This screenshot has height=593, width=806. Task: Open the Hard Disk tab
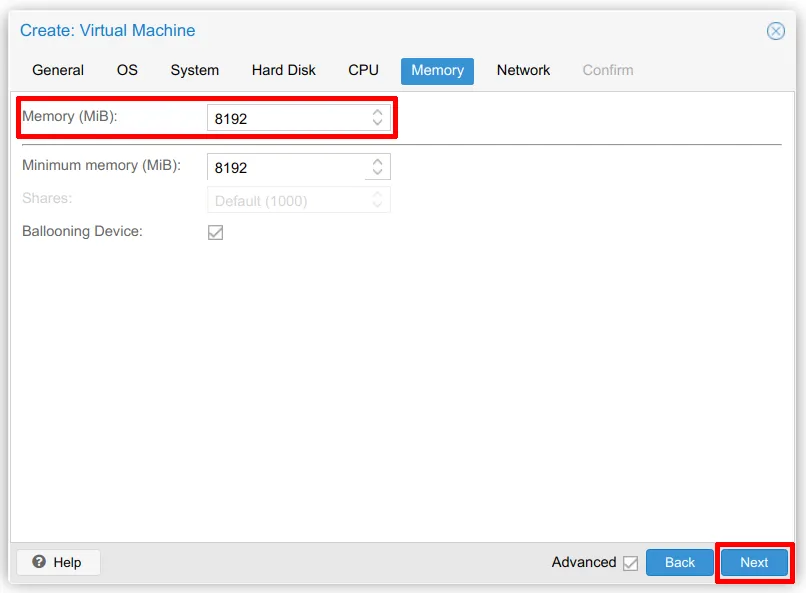pos(283,70)
